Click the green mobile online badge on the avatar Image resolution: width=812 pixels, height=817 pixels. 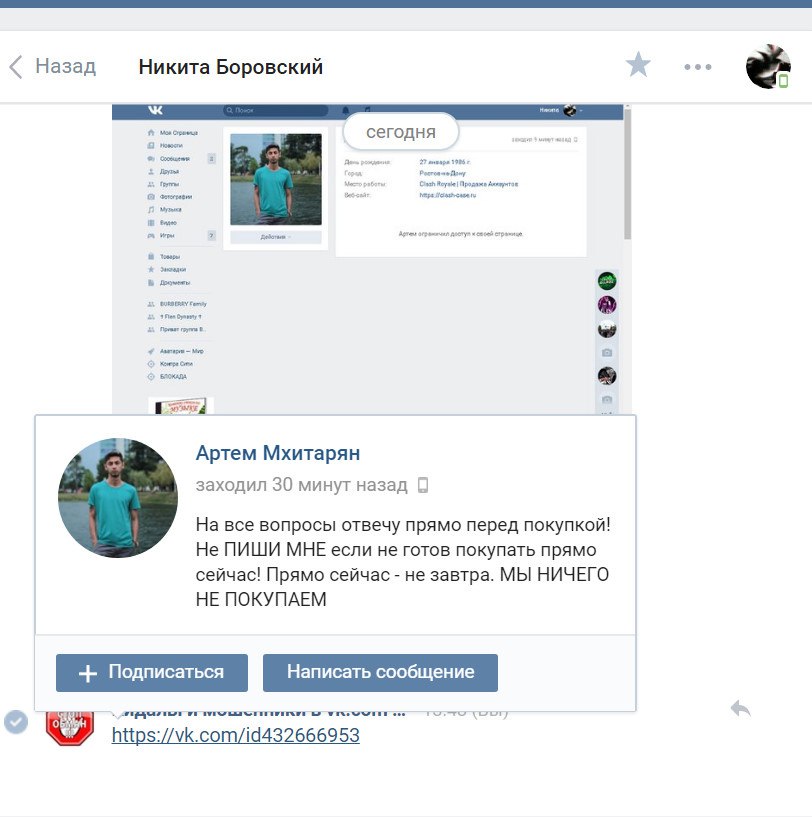(783, 80)
